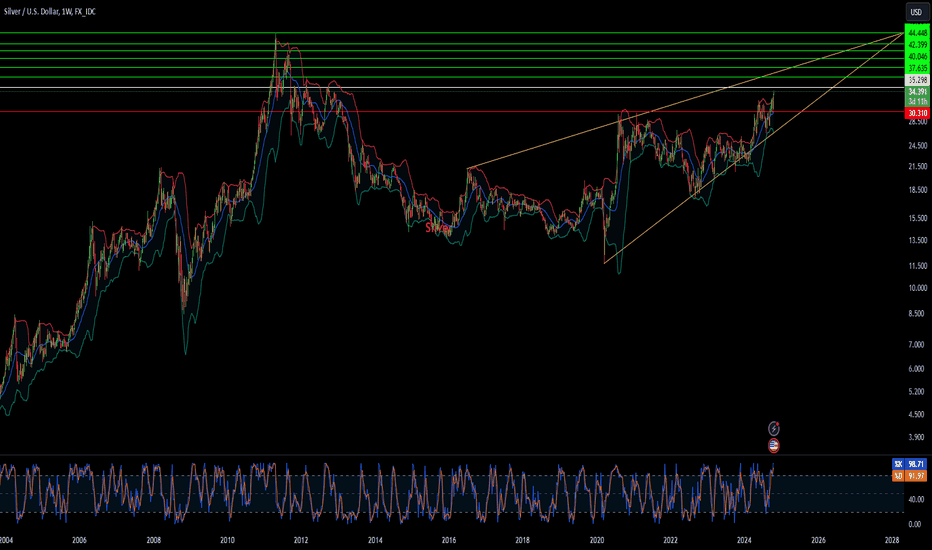The image size is (932, 550).
Task: Click the 2006 label on time axis
Action: click(x=79, y=540)
